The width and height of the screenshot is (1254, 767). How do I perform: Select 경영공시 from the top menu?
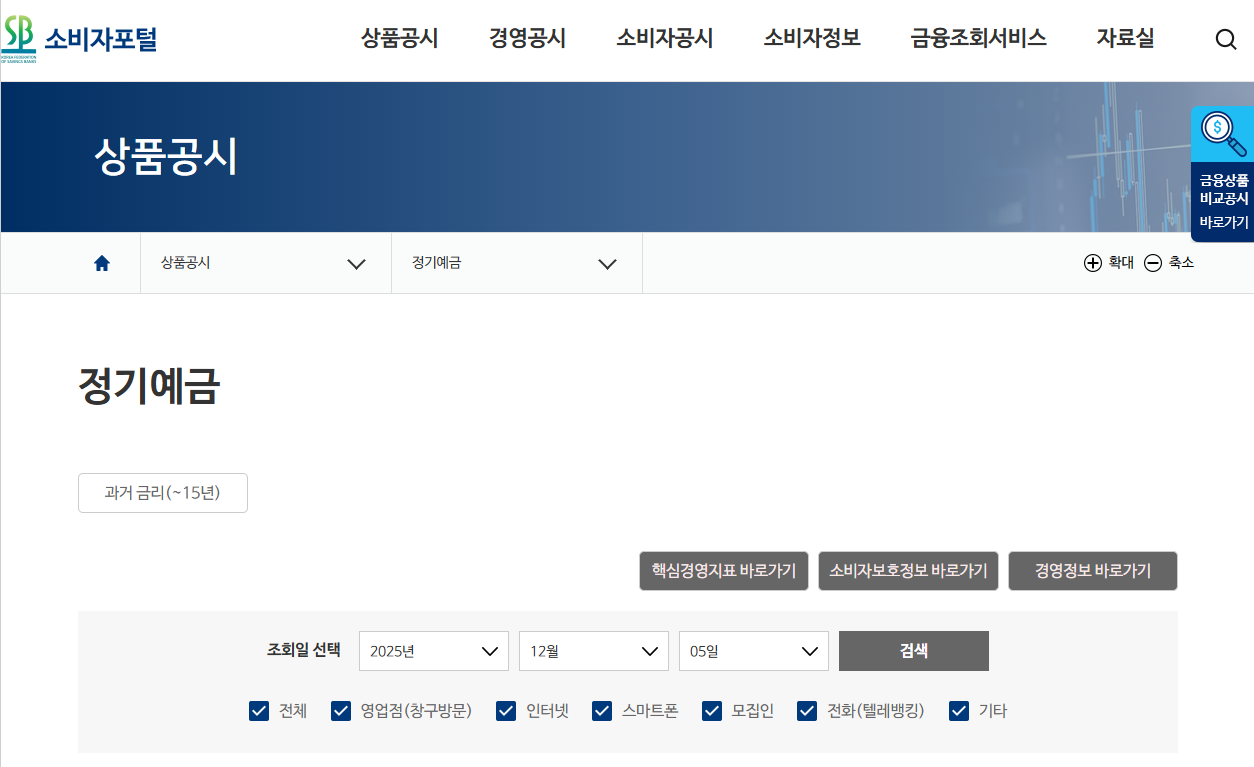[x=528, y=39]
